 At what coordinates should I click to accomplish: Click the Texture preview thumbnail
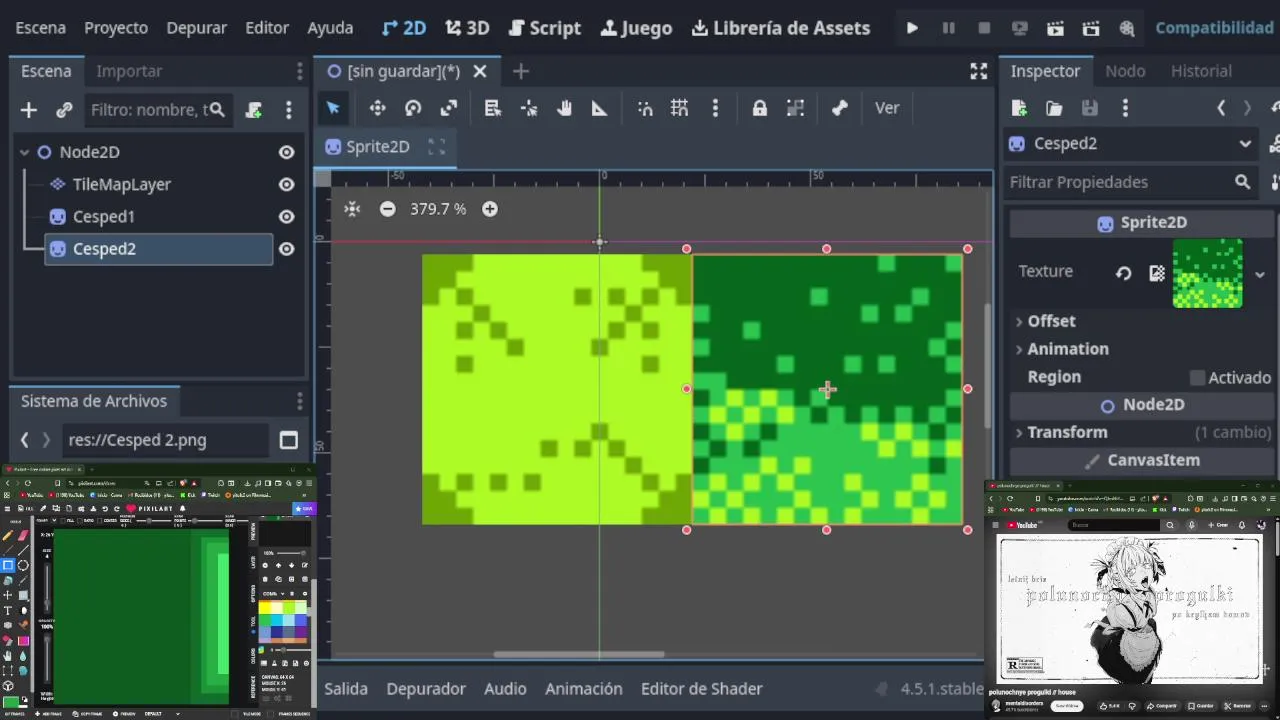click(1208, 273)
